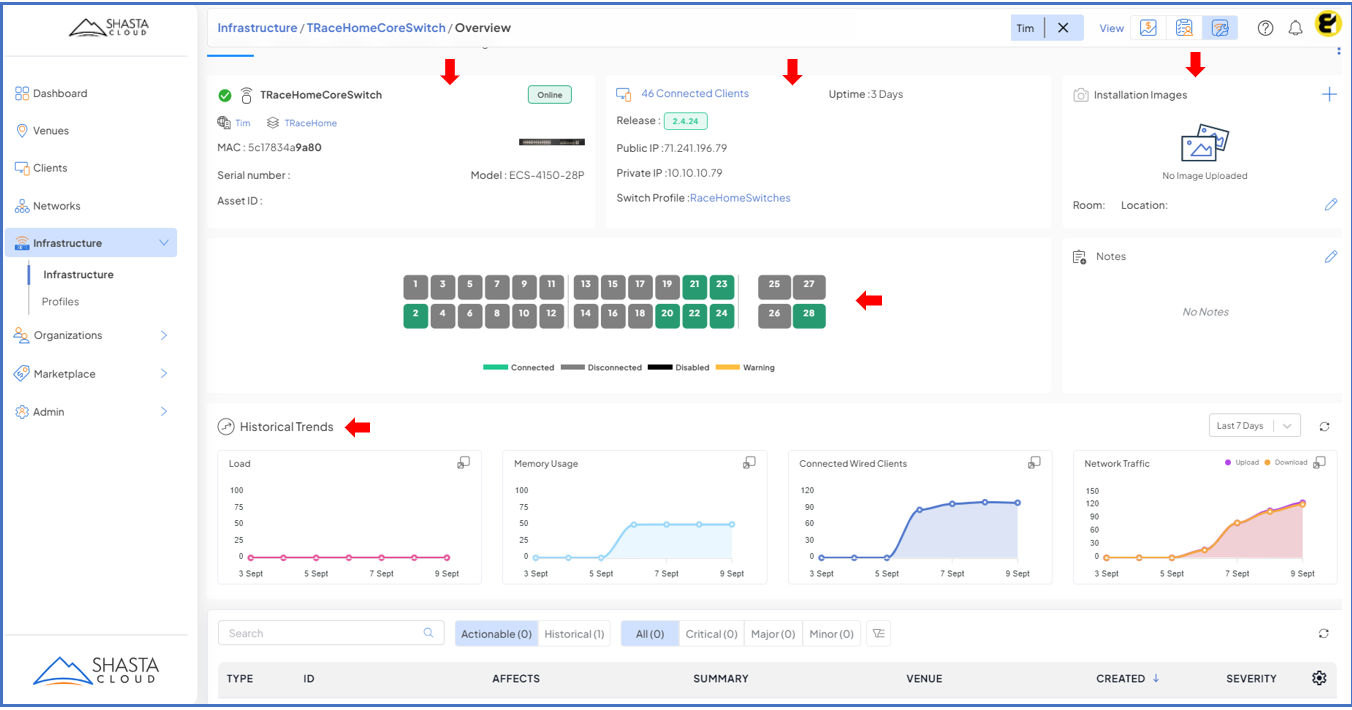
Task: Collapse the Infrastructure sidebar section
Action: (x=164, y=243)
